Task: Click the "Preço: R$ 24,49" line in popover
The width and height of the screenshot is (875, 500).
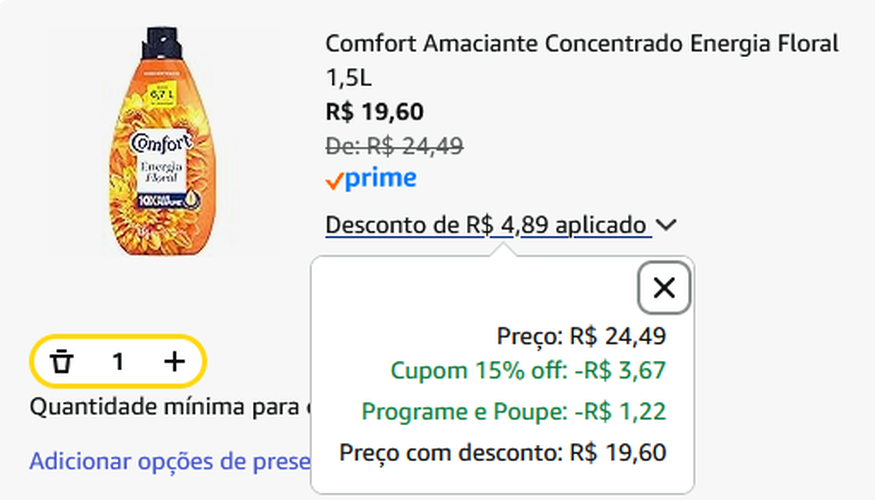Action: 581,336
